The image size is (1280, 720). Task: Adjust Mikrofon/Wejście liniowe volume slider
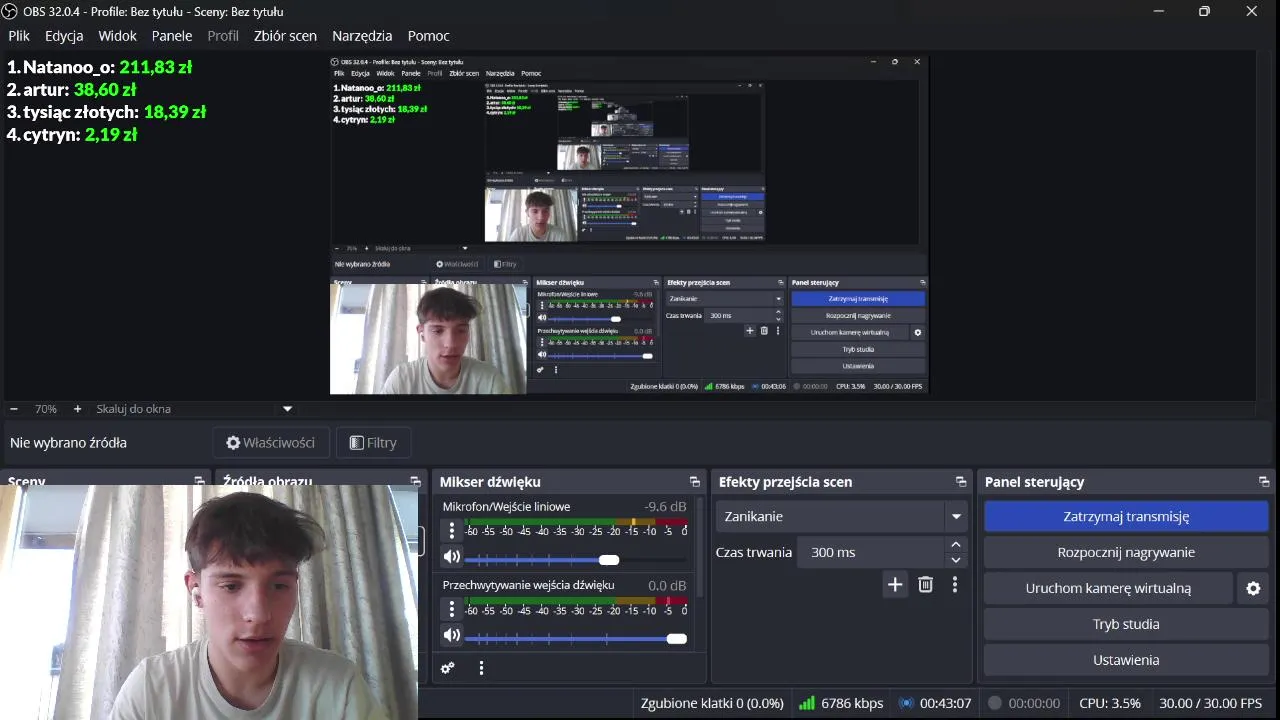[576, 559]
